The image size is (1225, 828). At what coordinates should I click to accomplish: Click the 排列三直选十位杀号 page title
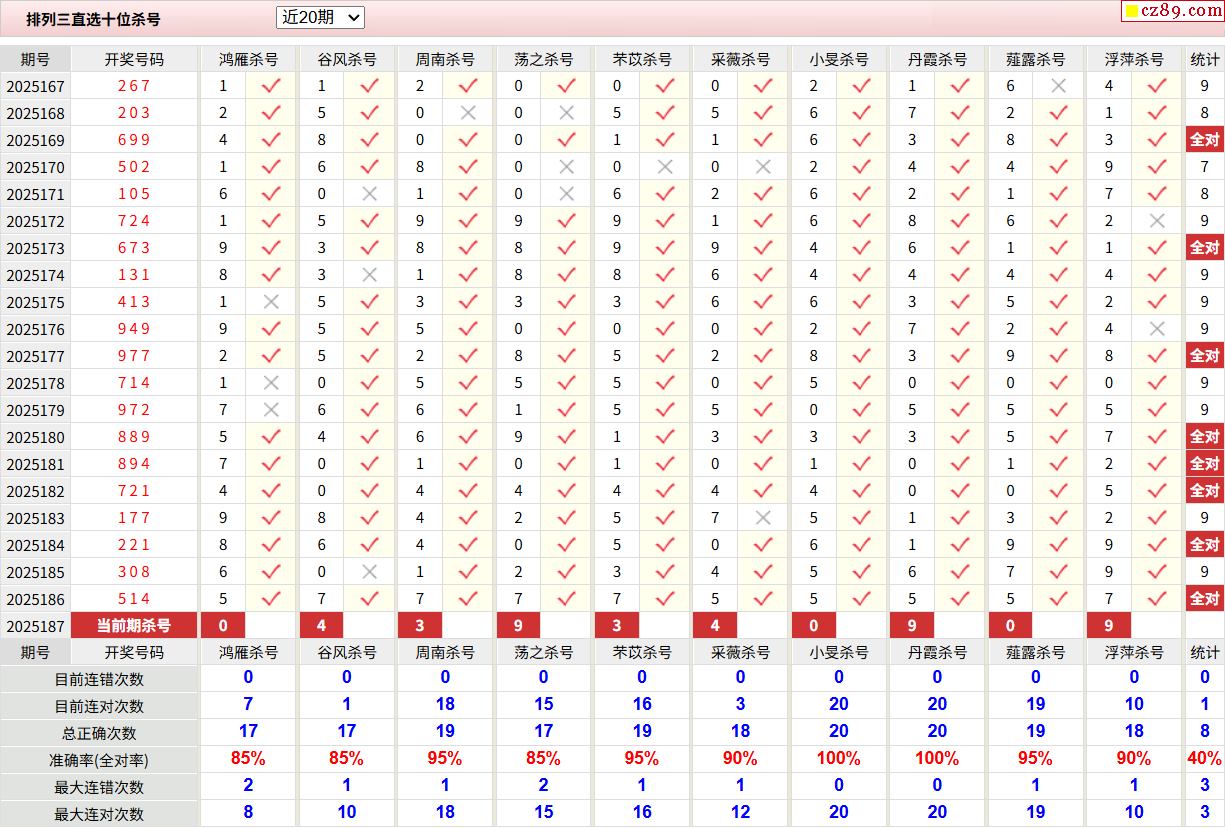(93, 19)
